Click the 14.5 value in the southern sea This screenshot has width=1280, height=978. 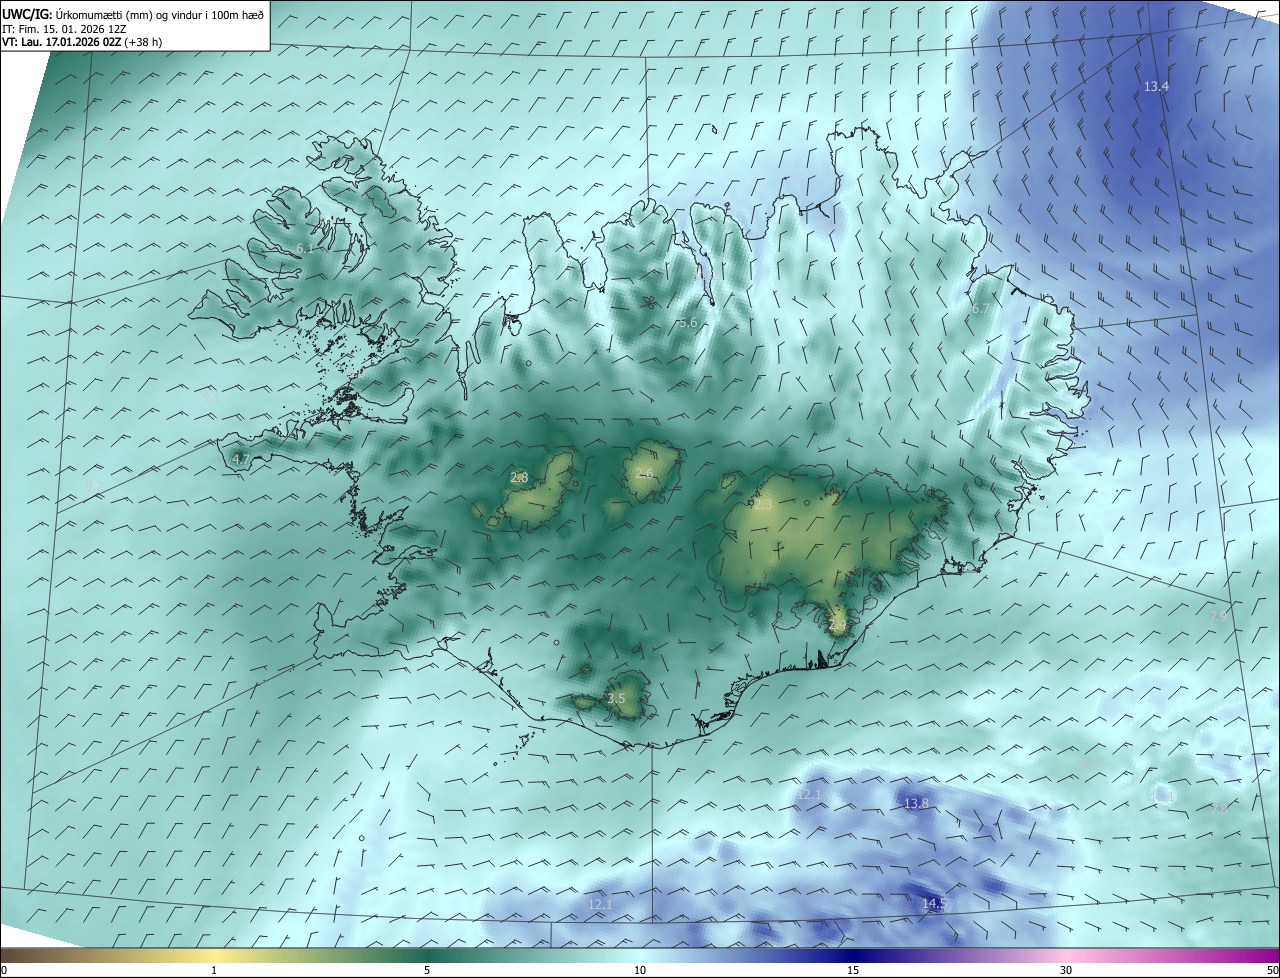click(x=934, y=903)
